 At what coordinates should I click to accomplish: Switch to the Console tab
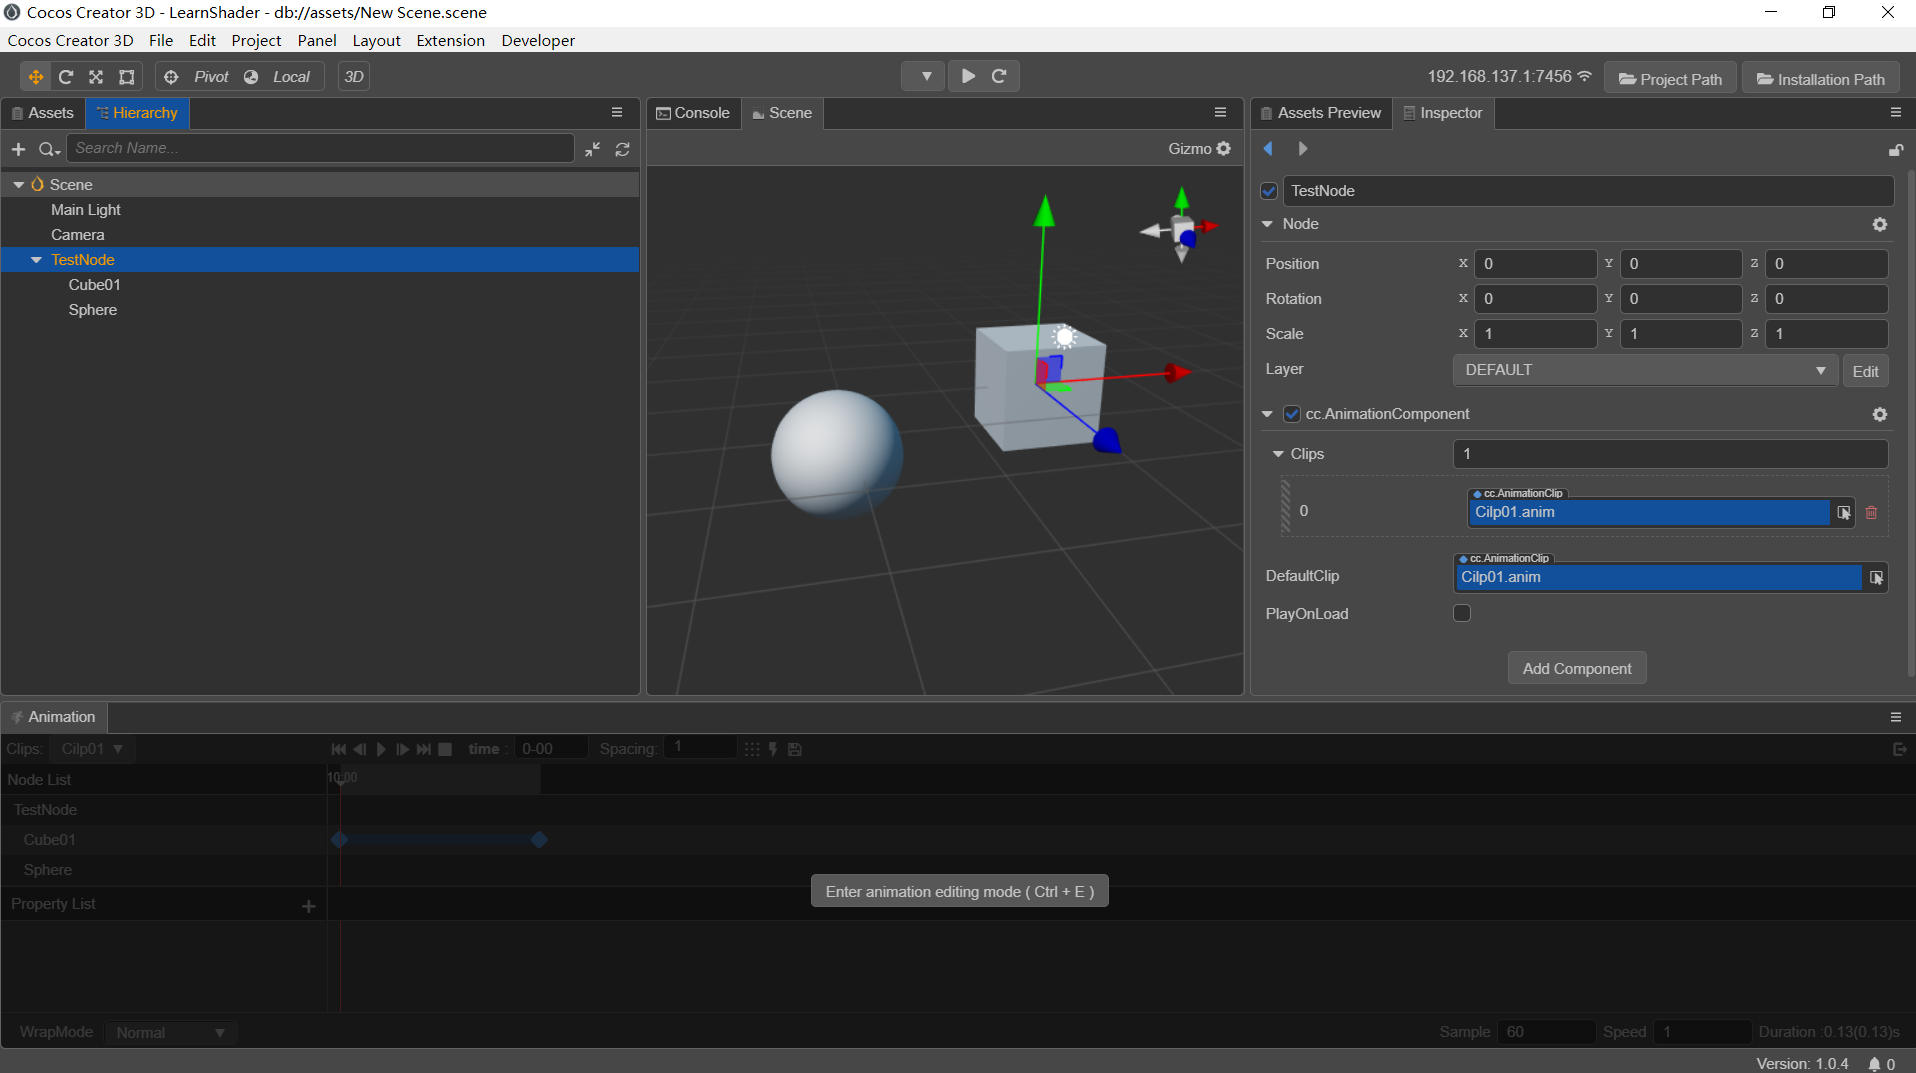click(693, 113)
